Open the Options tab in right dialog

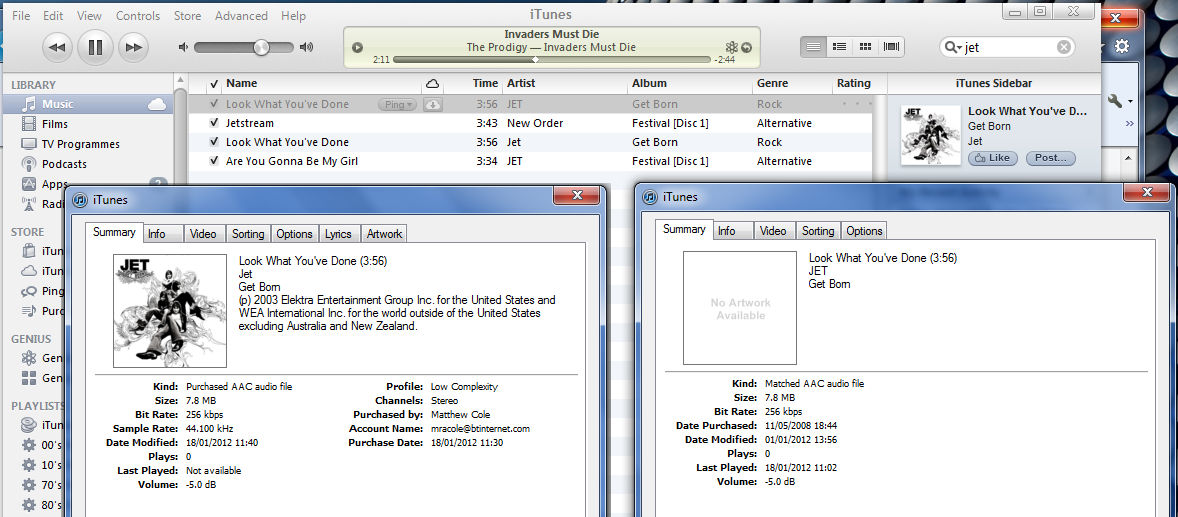tap(864, 231)
